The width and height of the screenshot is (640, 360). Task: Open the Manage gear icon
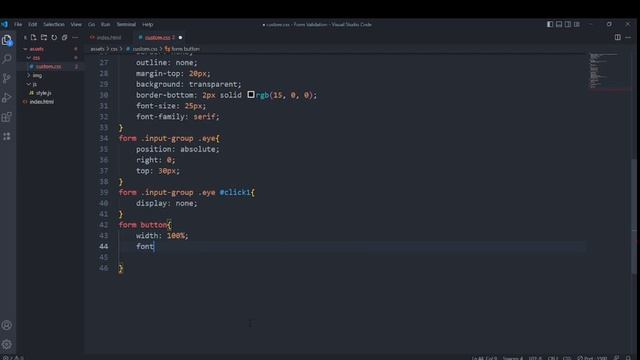pos(7,344)
